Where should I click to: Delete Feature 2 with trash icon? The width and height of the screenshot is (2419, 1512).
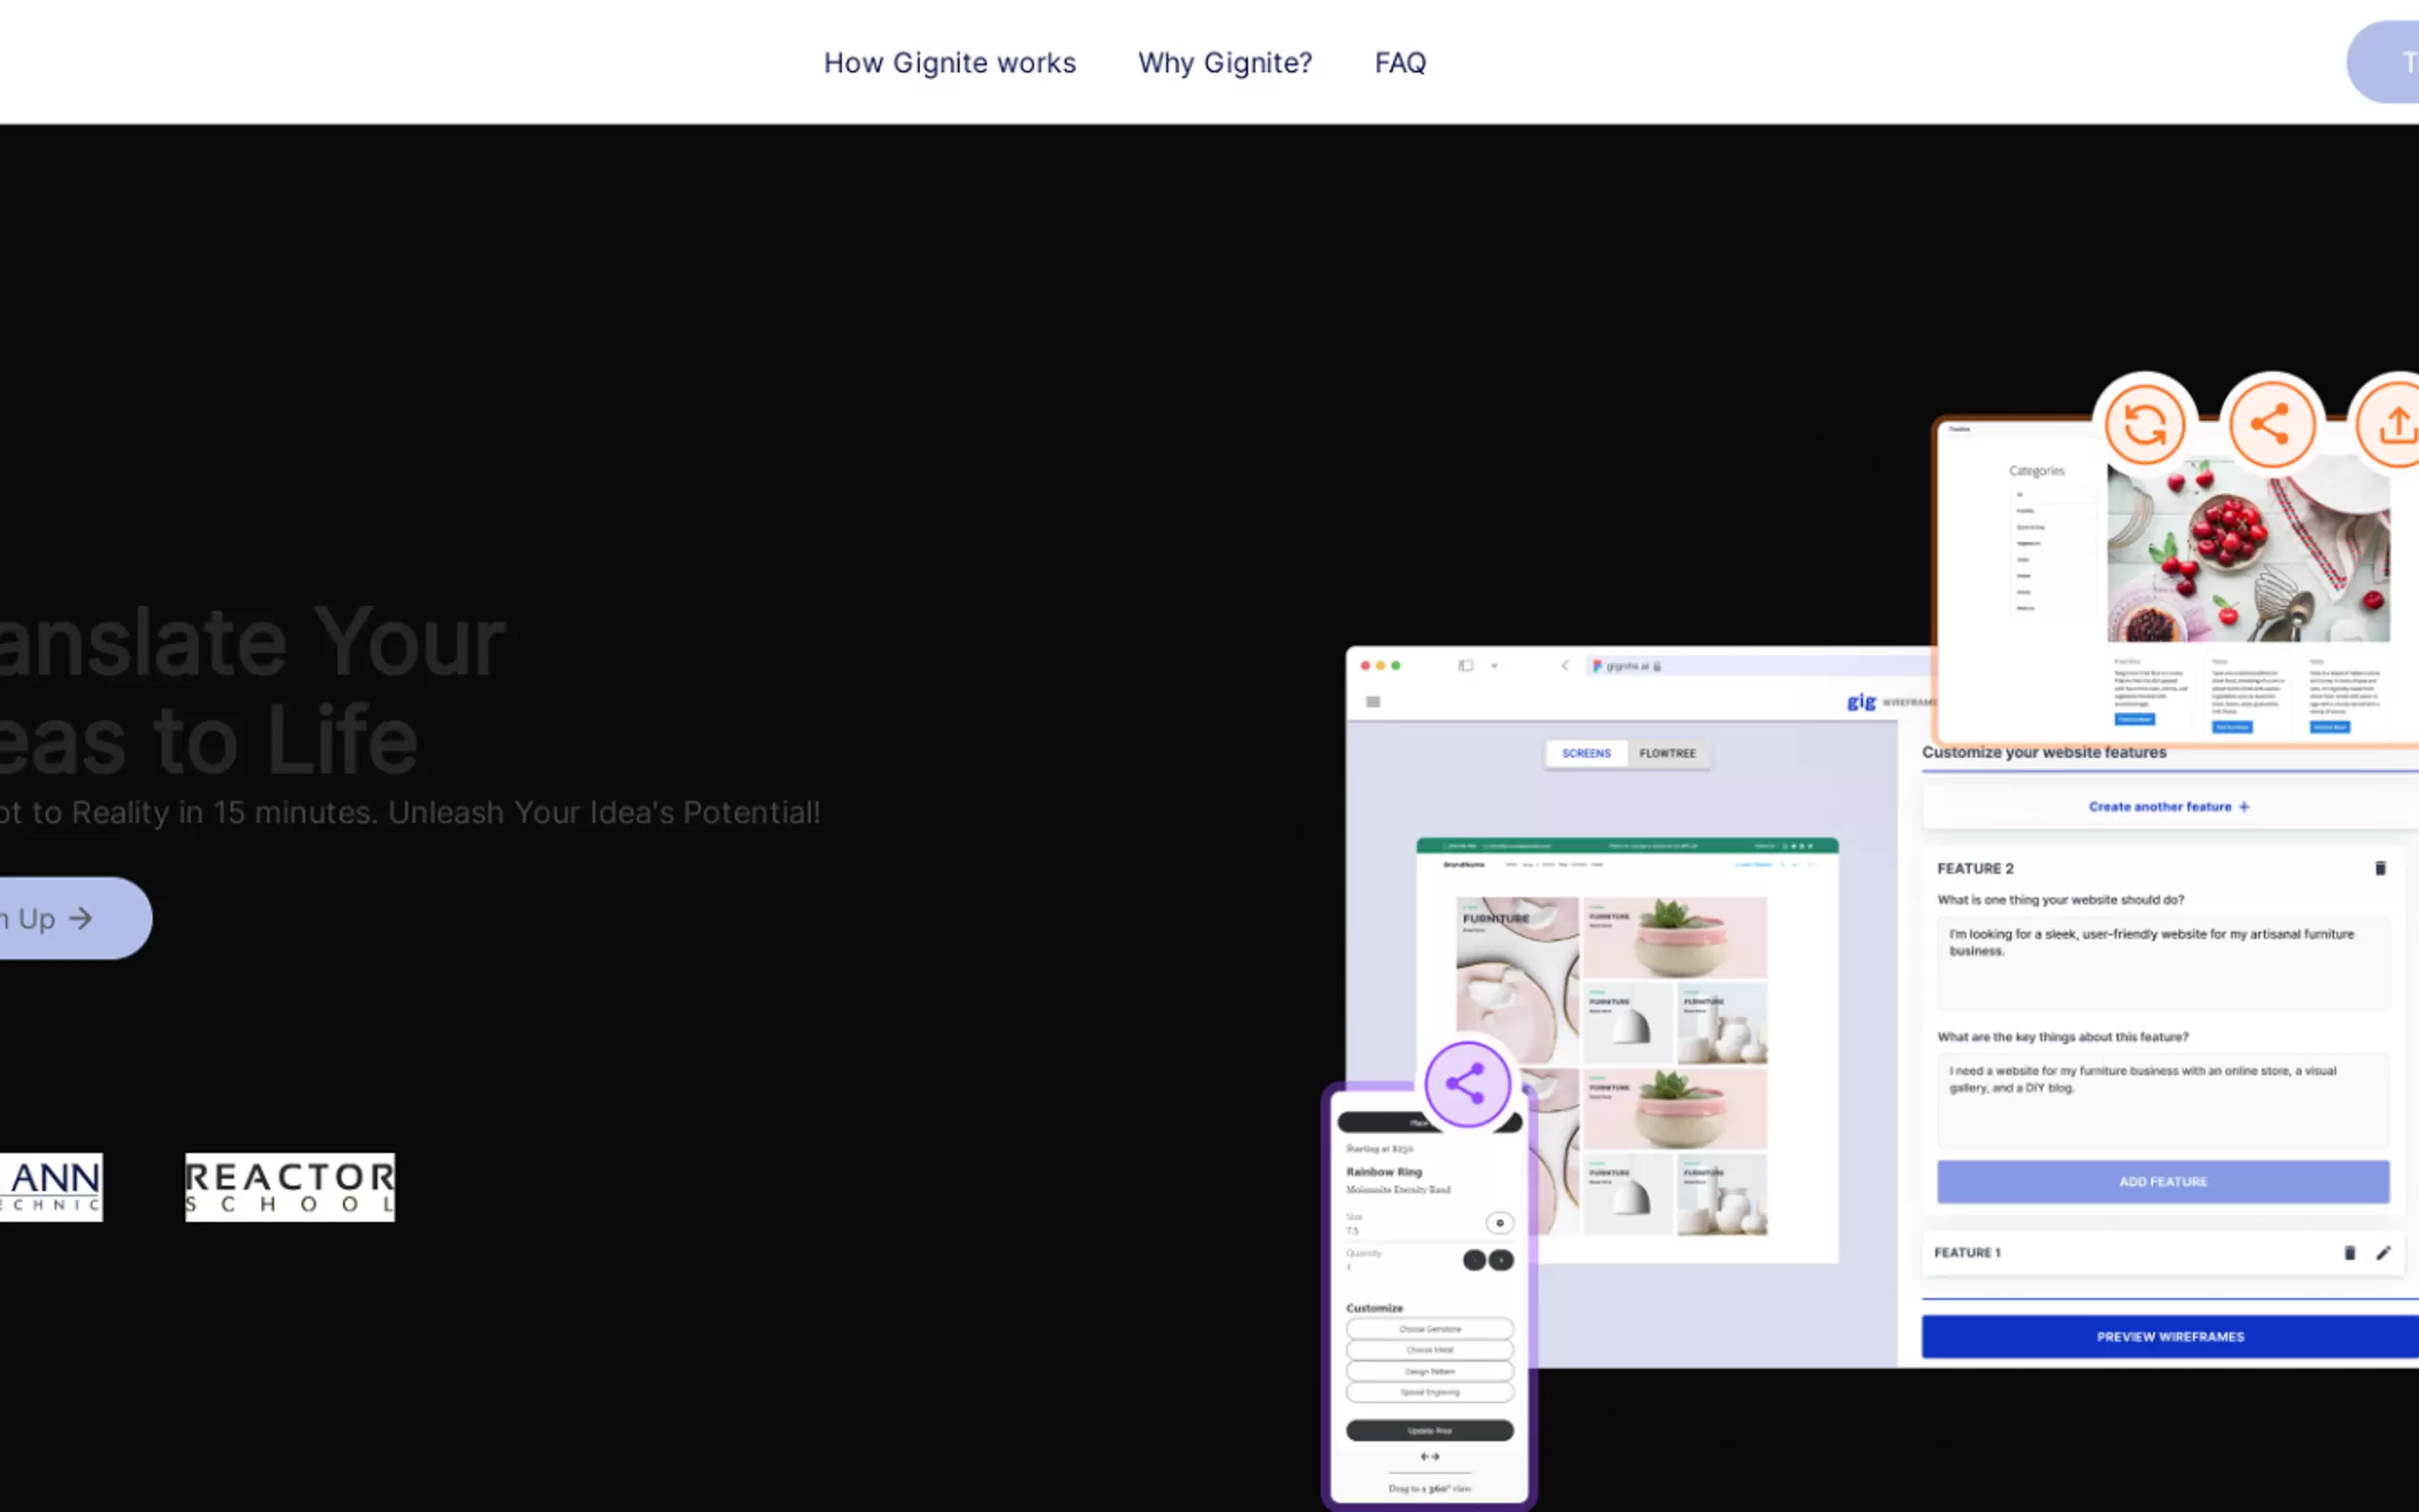click(x=2380, y=868)
